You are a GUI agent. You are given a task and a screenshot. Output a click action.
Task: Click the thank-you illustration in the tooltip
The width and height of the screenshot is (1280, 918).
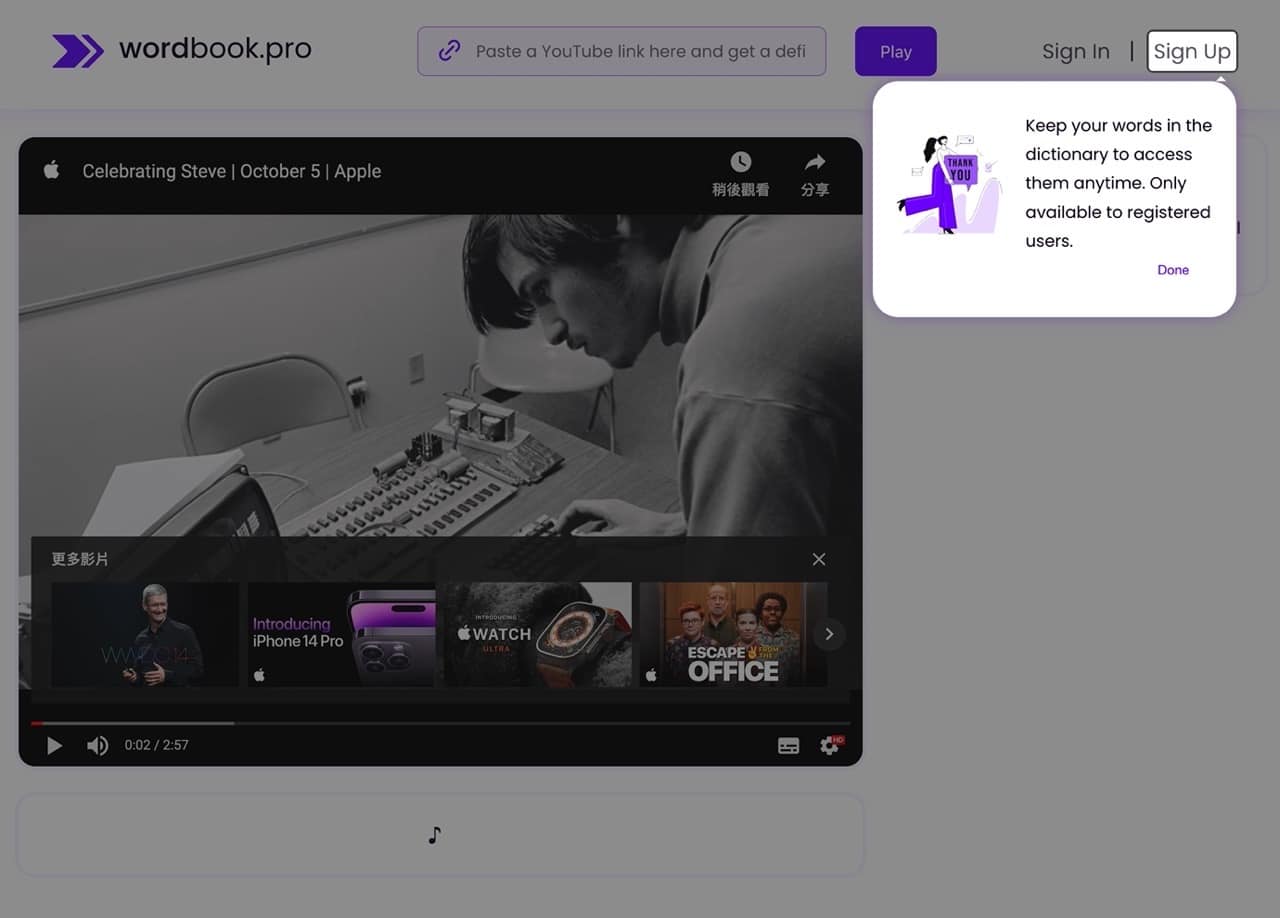(x=948, y=184)
